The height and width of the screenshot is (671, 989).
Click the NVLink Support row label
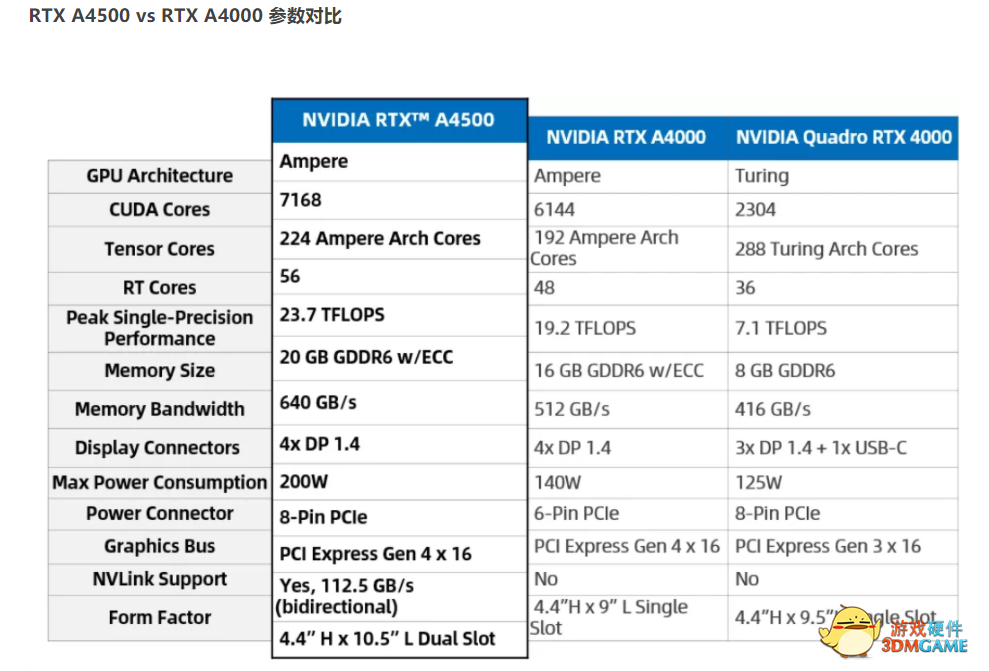[x=160, y=580]
